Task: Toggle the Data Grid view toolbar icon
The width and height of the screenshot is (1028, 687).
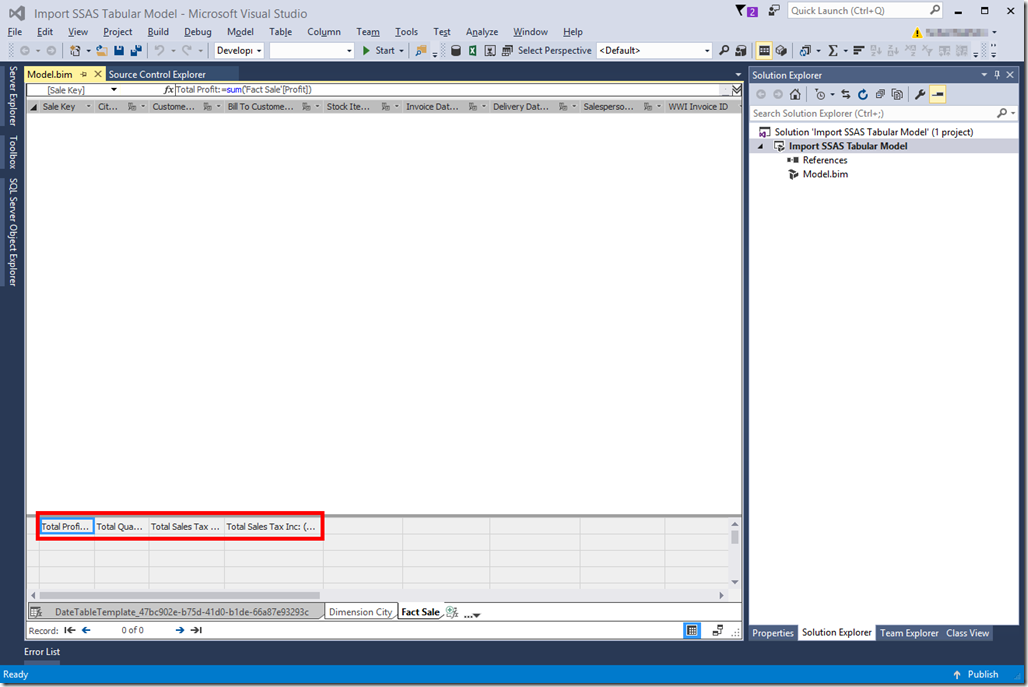Action: tap(764, 50)
